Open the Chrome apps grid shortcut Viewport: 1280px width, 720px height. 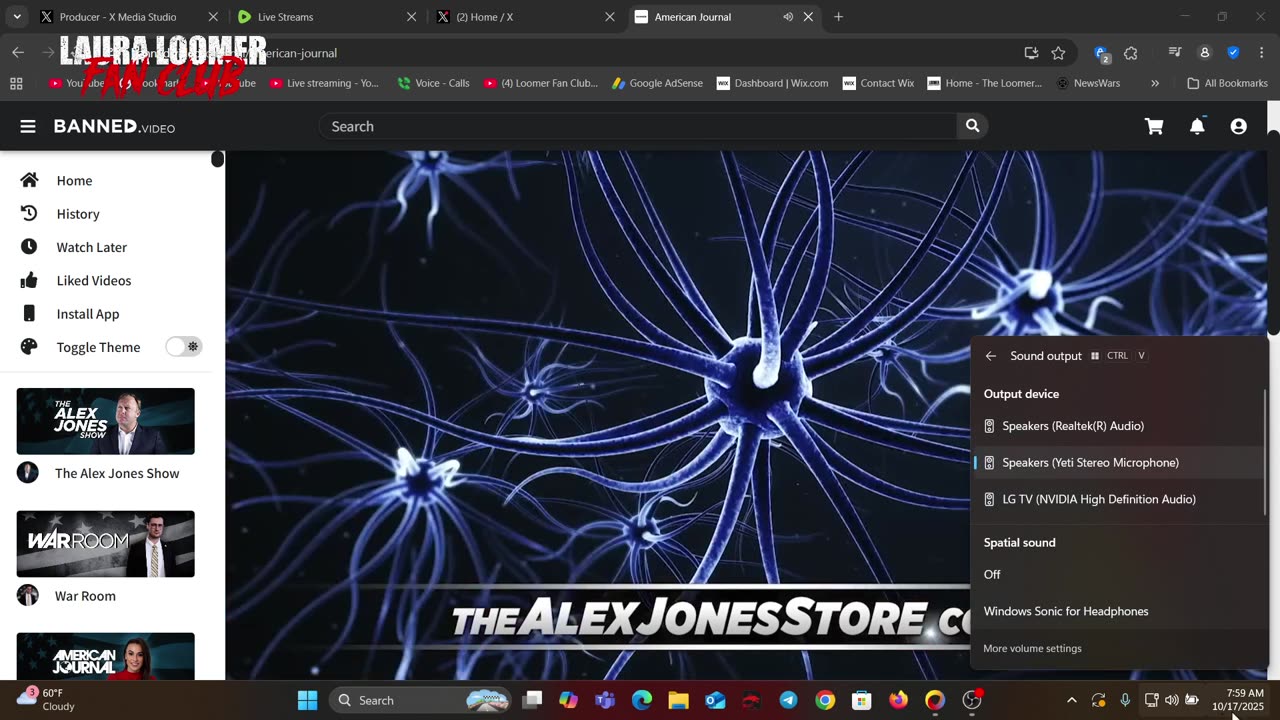point(16,83)
